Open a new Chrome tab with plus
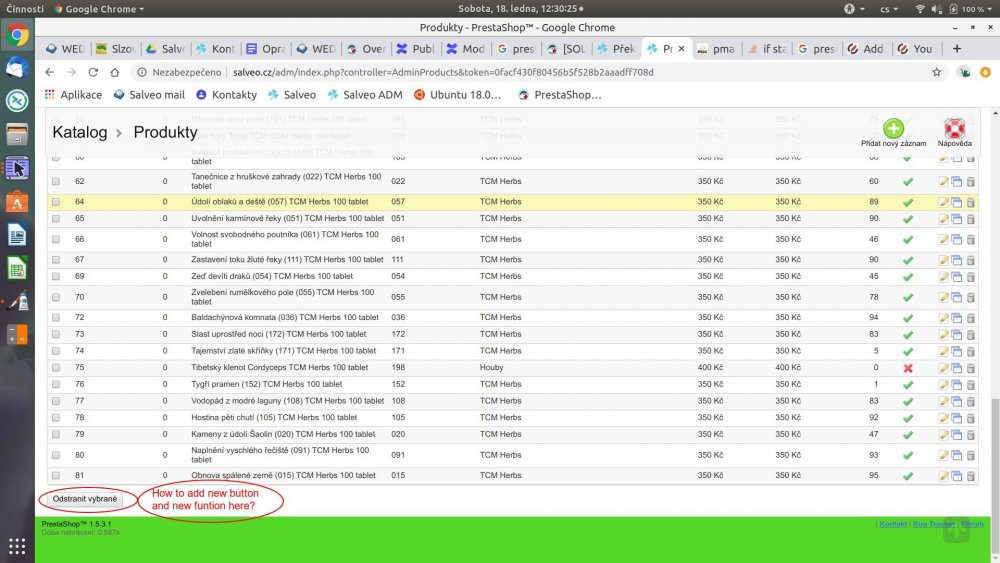The width and height of the screenshot is (1000, 563). 957,48
